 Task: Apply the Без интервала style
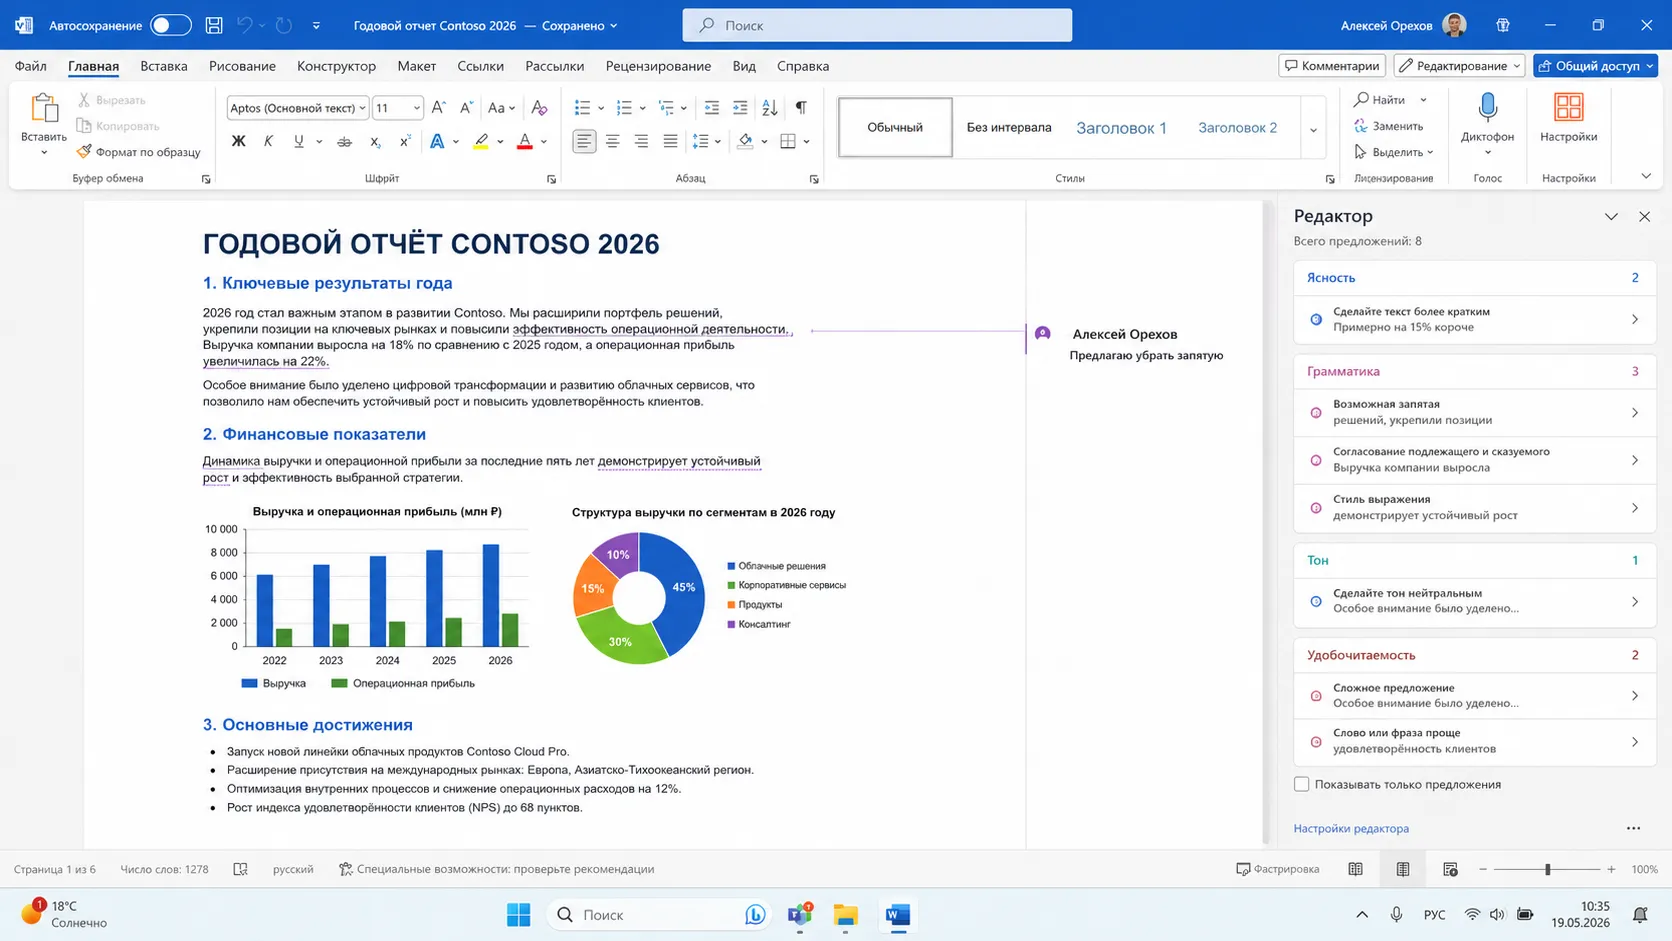point(1009,128)
